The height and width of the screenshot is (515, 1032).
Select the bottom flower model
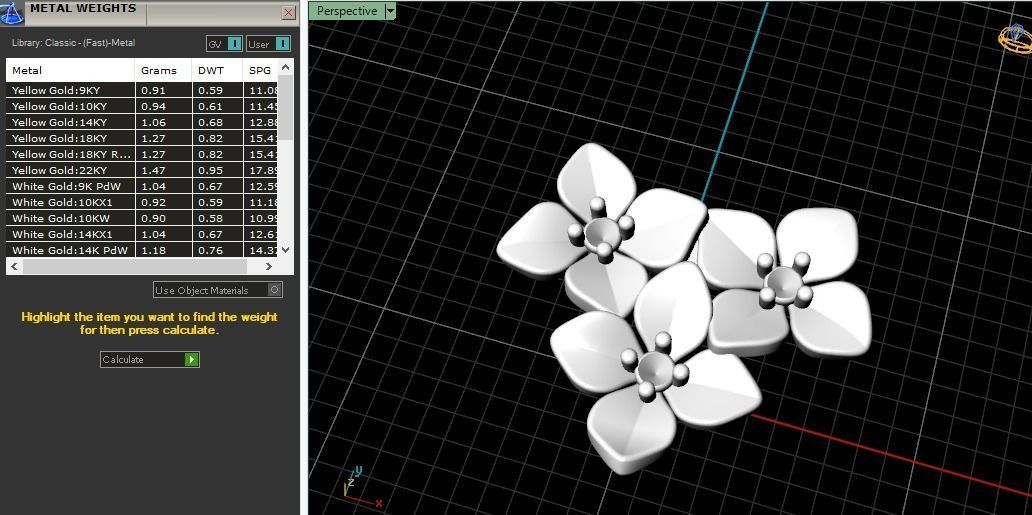coord(655,369)
